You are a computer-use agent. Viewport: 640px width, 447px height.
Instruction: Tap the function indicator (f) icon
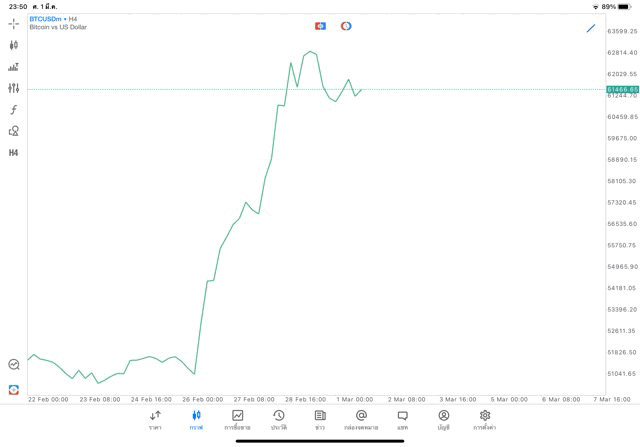click(x=14, y=110)
